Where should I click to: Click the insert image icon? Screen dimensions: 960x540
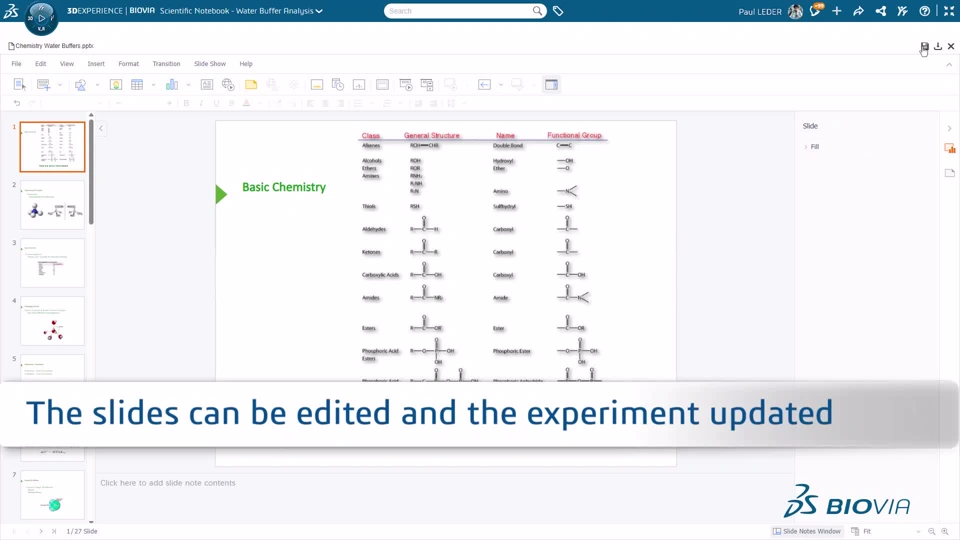(x=116, y=85)
